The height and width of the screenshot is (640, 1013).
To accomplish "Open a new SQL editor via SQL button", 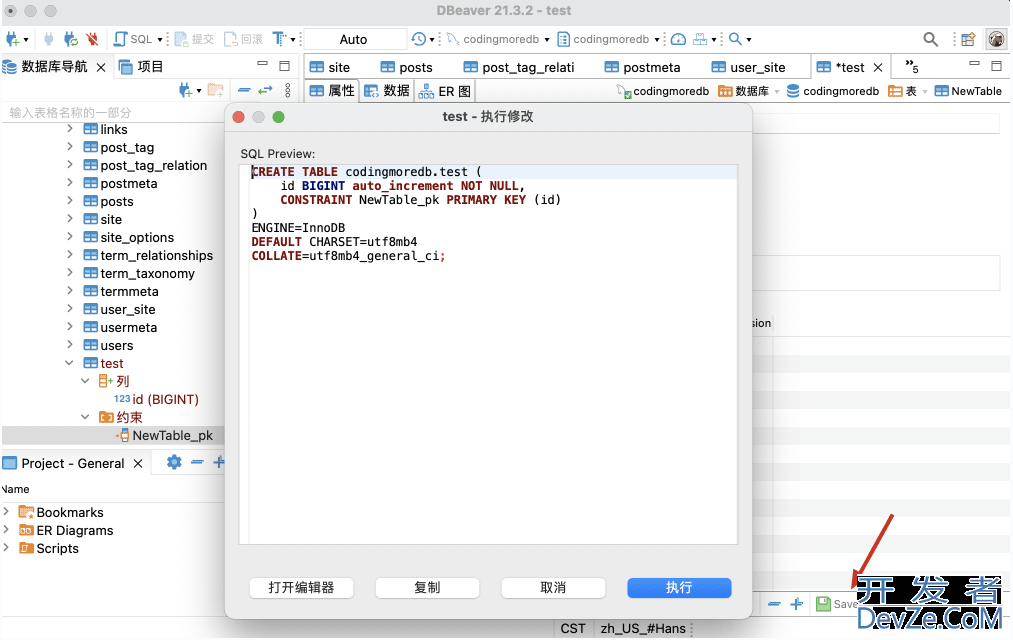I will click(x=133, y=39).
